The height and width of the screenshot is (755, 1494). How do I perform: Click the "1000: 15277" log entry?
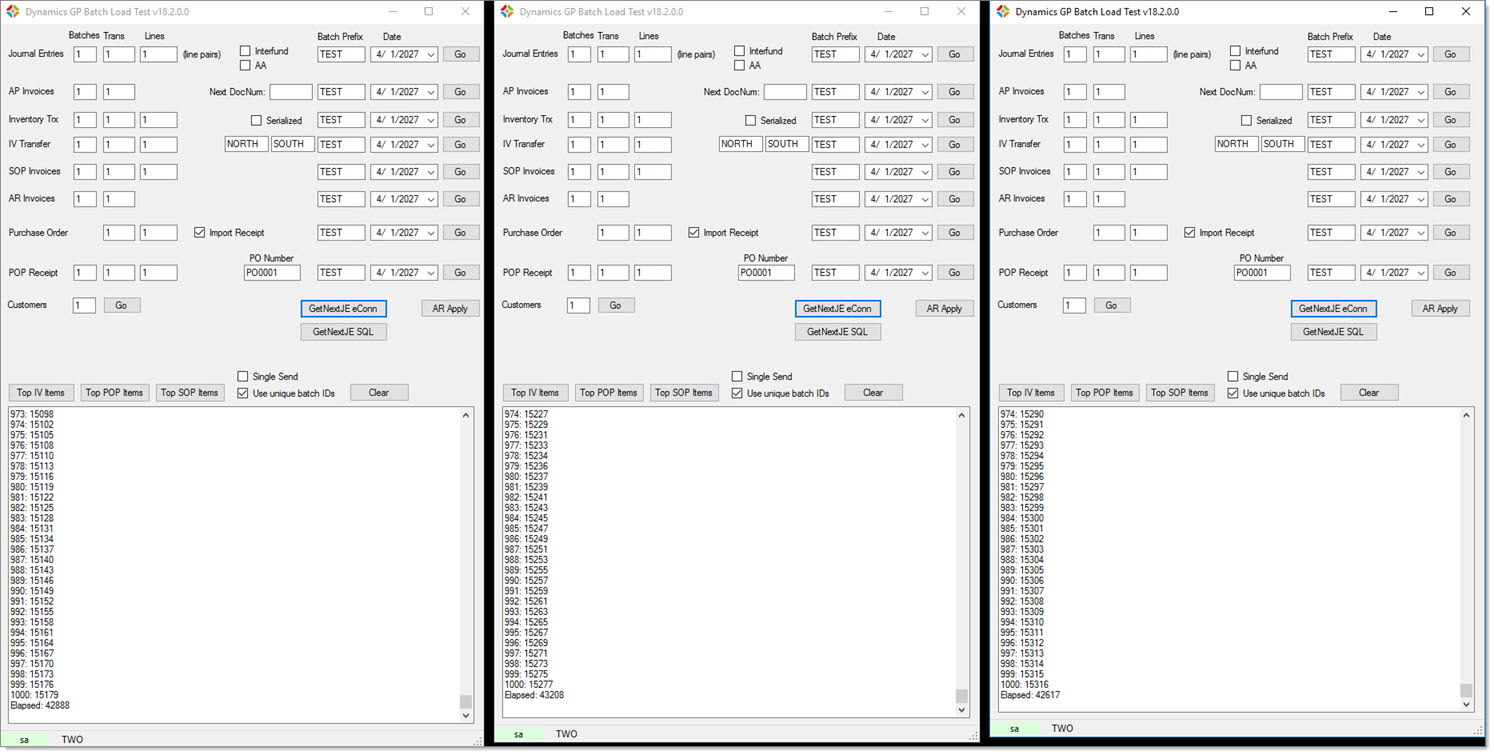coord(528,684)
